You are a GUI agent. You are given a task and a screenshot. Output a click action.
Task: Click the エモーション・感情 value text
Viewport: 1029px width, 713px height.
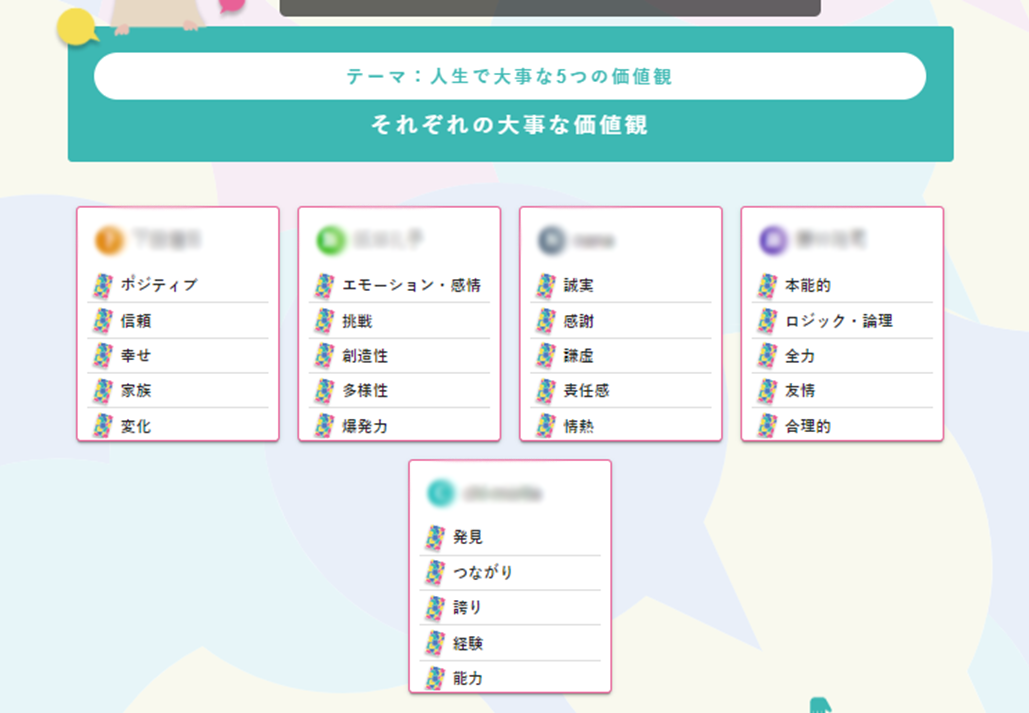click(411, 286)
